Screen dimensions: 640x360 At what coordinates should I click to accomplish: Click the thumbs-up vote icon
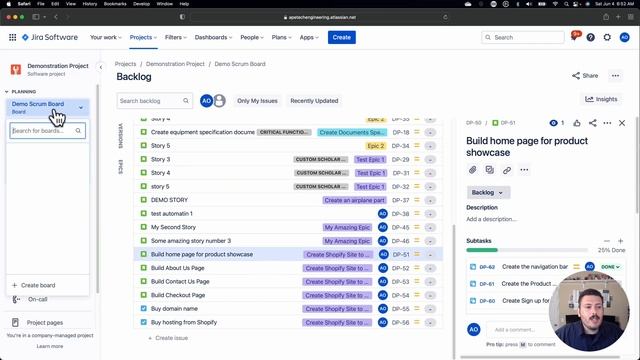(577, 123)
